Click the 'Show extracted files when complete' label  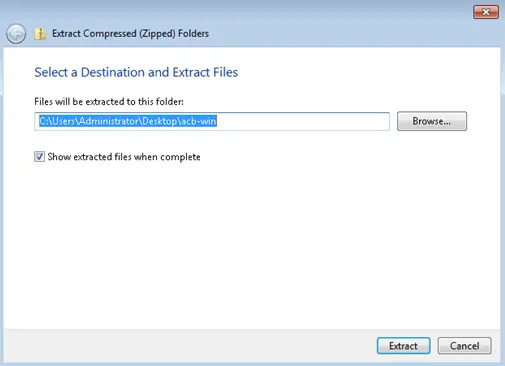124,157
